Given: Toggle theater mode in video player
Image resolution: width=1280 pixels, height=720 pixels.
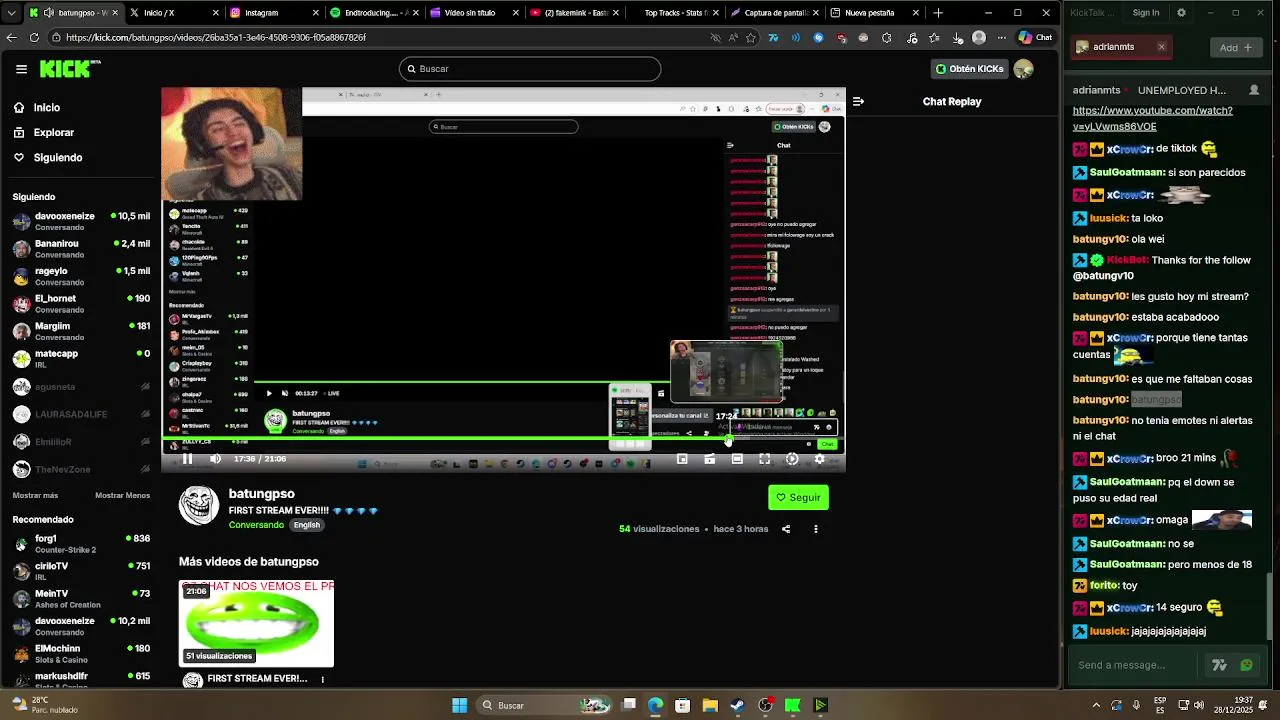Looking at the screenshot, I should pyautogui.click(x=737, y=459).
